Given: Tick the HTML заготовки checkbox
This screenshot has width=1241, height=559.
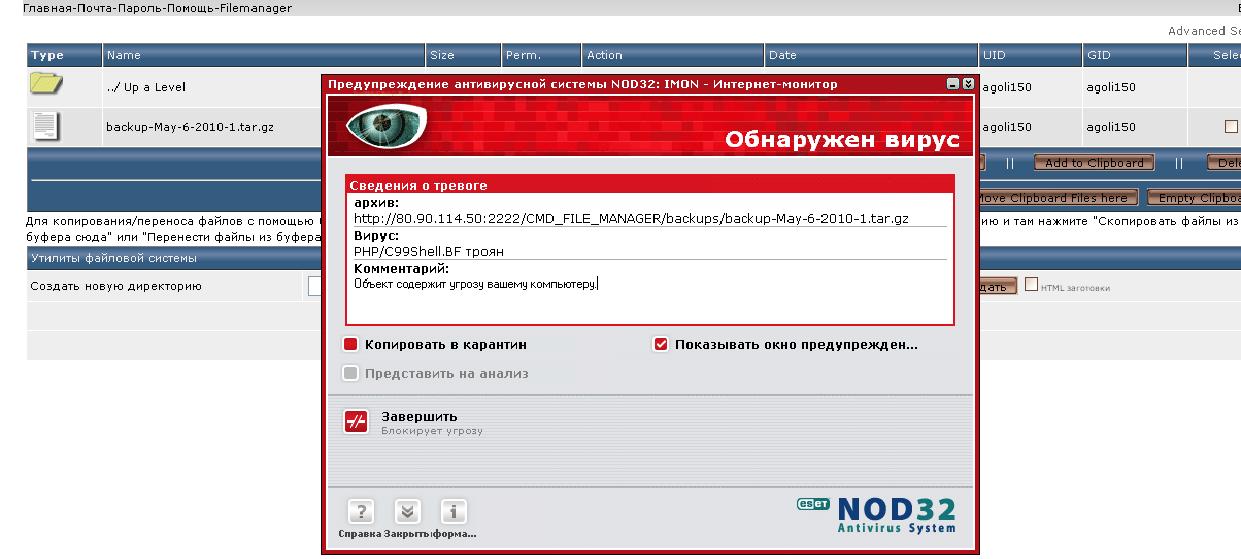Looking at the screenshot, I should tap(1032, 287).
